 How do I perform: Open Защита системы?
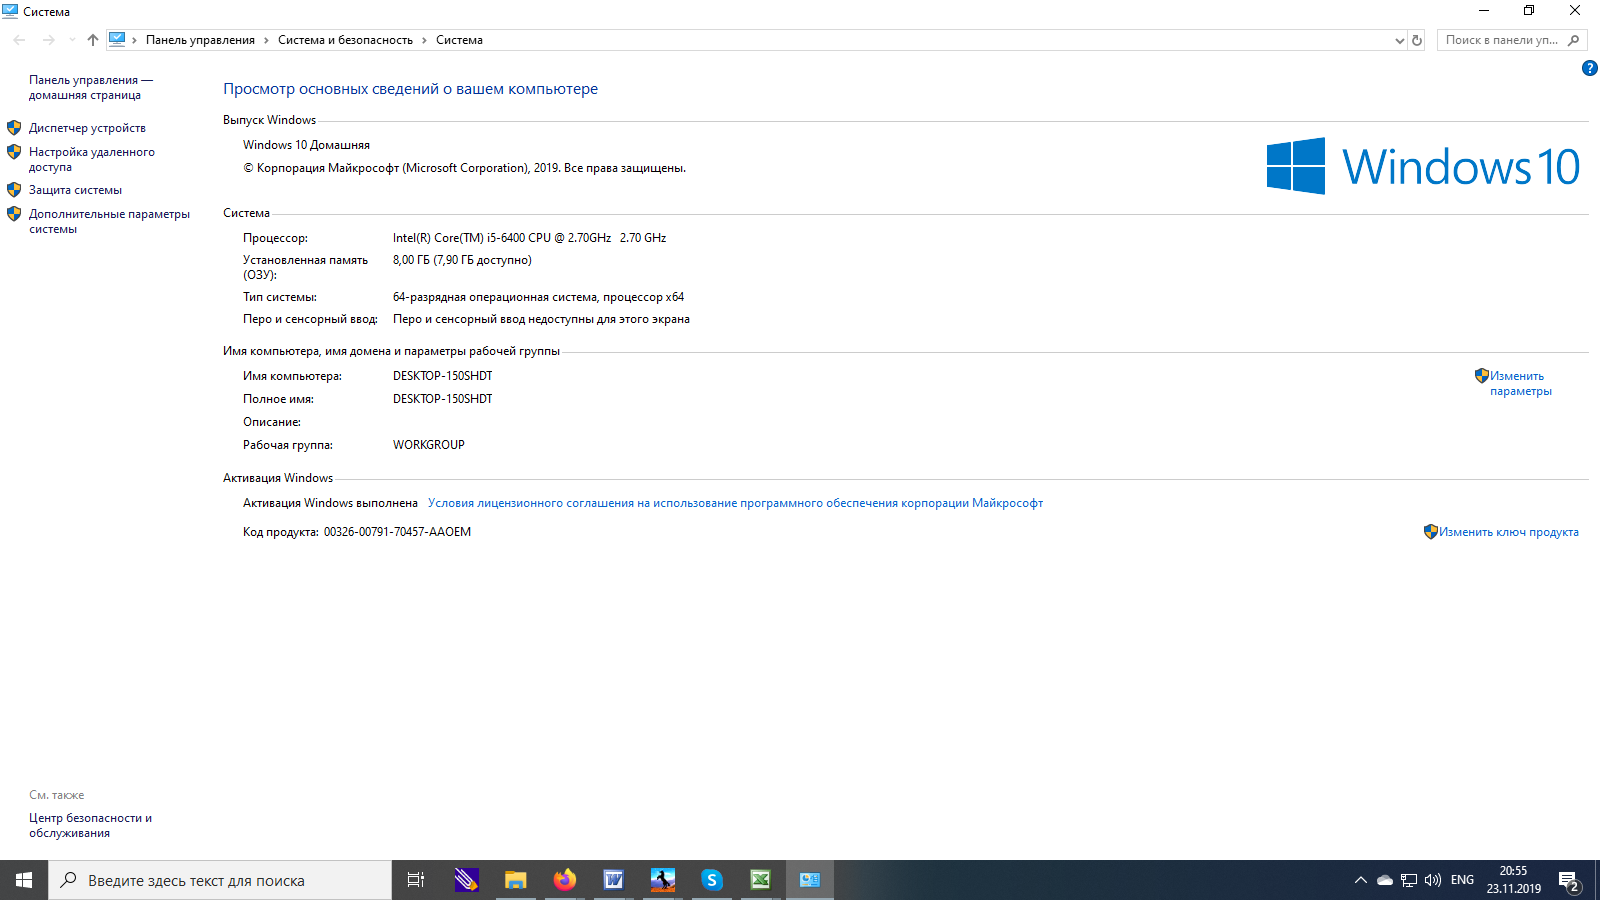pyautogui.click(x=75, y=190)
